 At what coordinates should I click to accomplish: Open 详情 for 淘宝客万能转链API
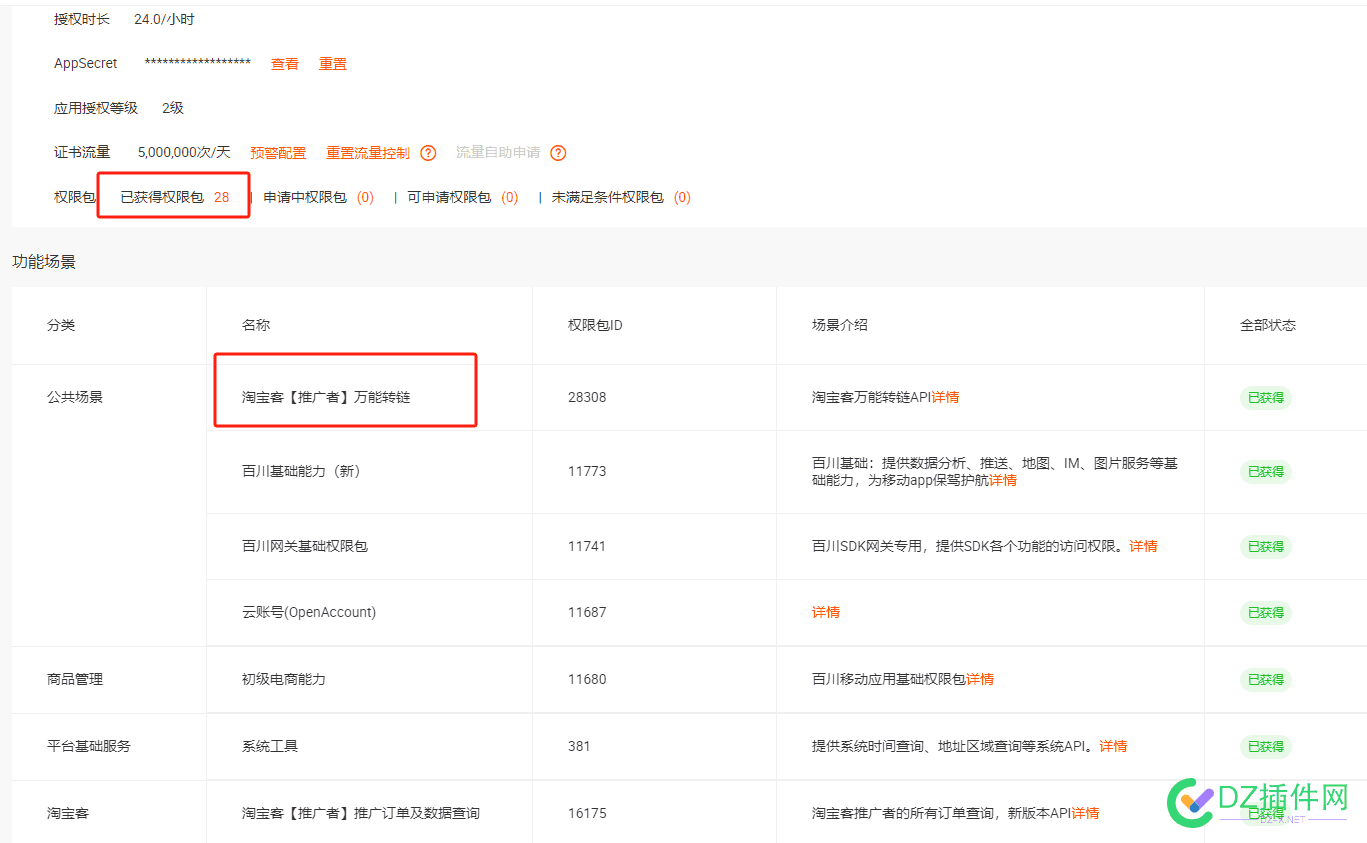pos(946,397)
